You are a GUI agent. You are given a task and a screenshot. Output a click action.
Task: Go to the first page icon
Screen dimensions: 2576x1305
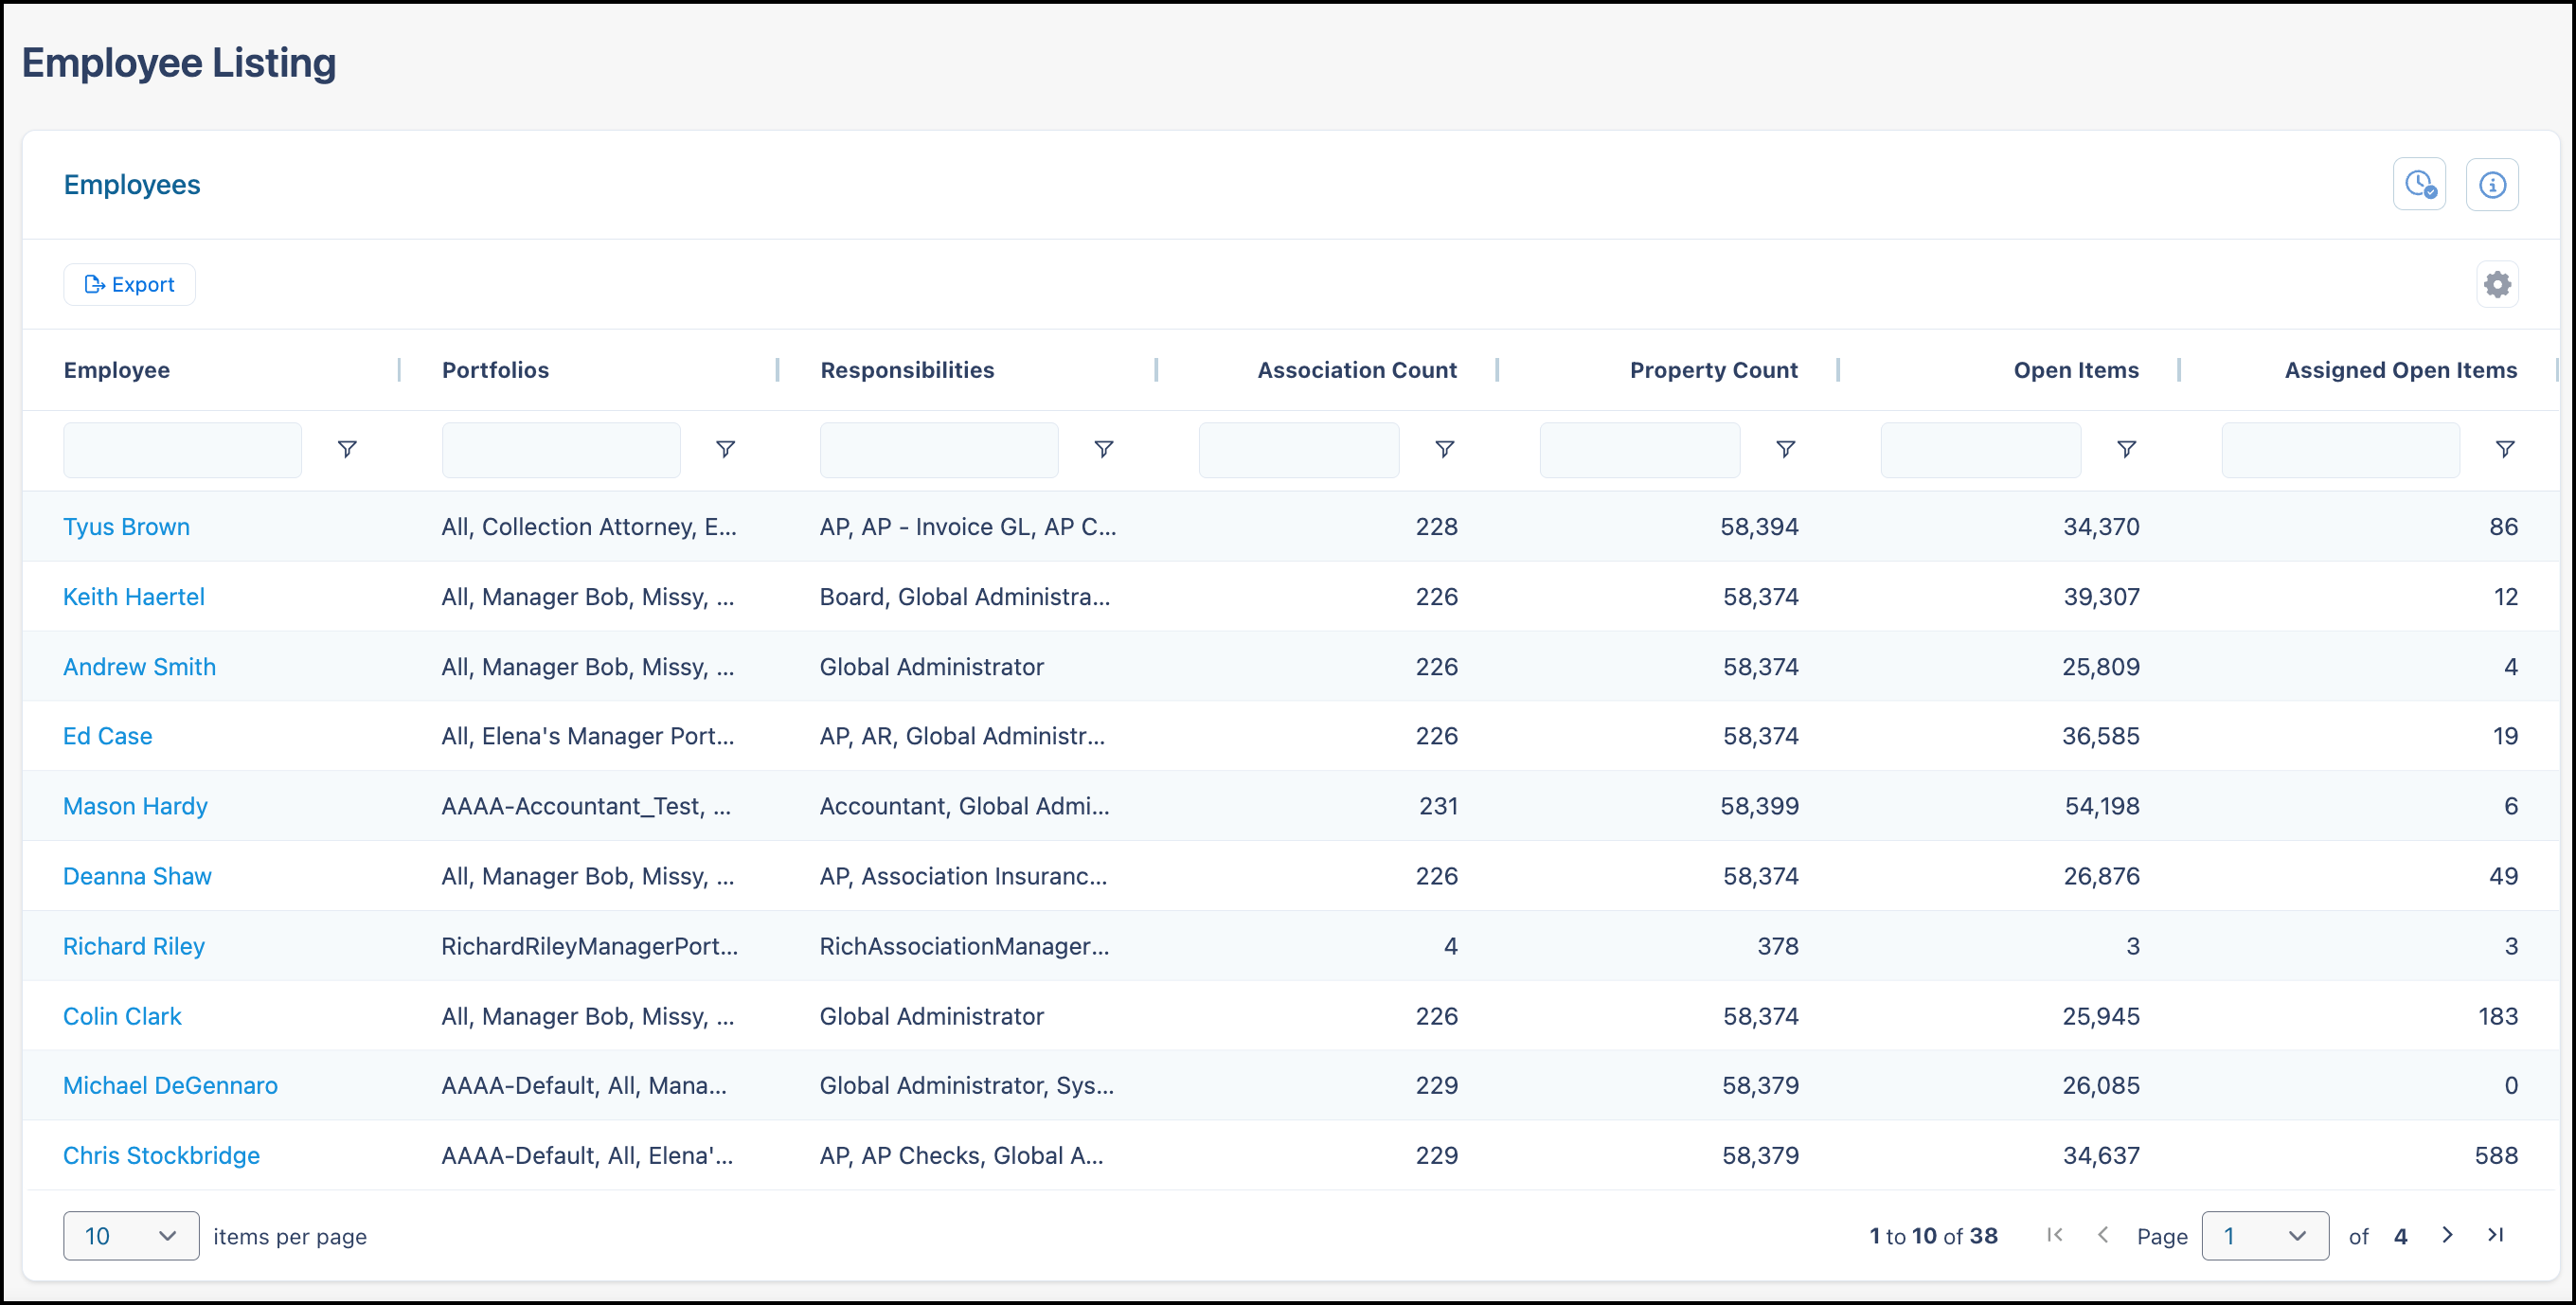pyautogui.click(x=2055, y=1235)
